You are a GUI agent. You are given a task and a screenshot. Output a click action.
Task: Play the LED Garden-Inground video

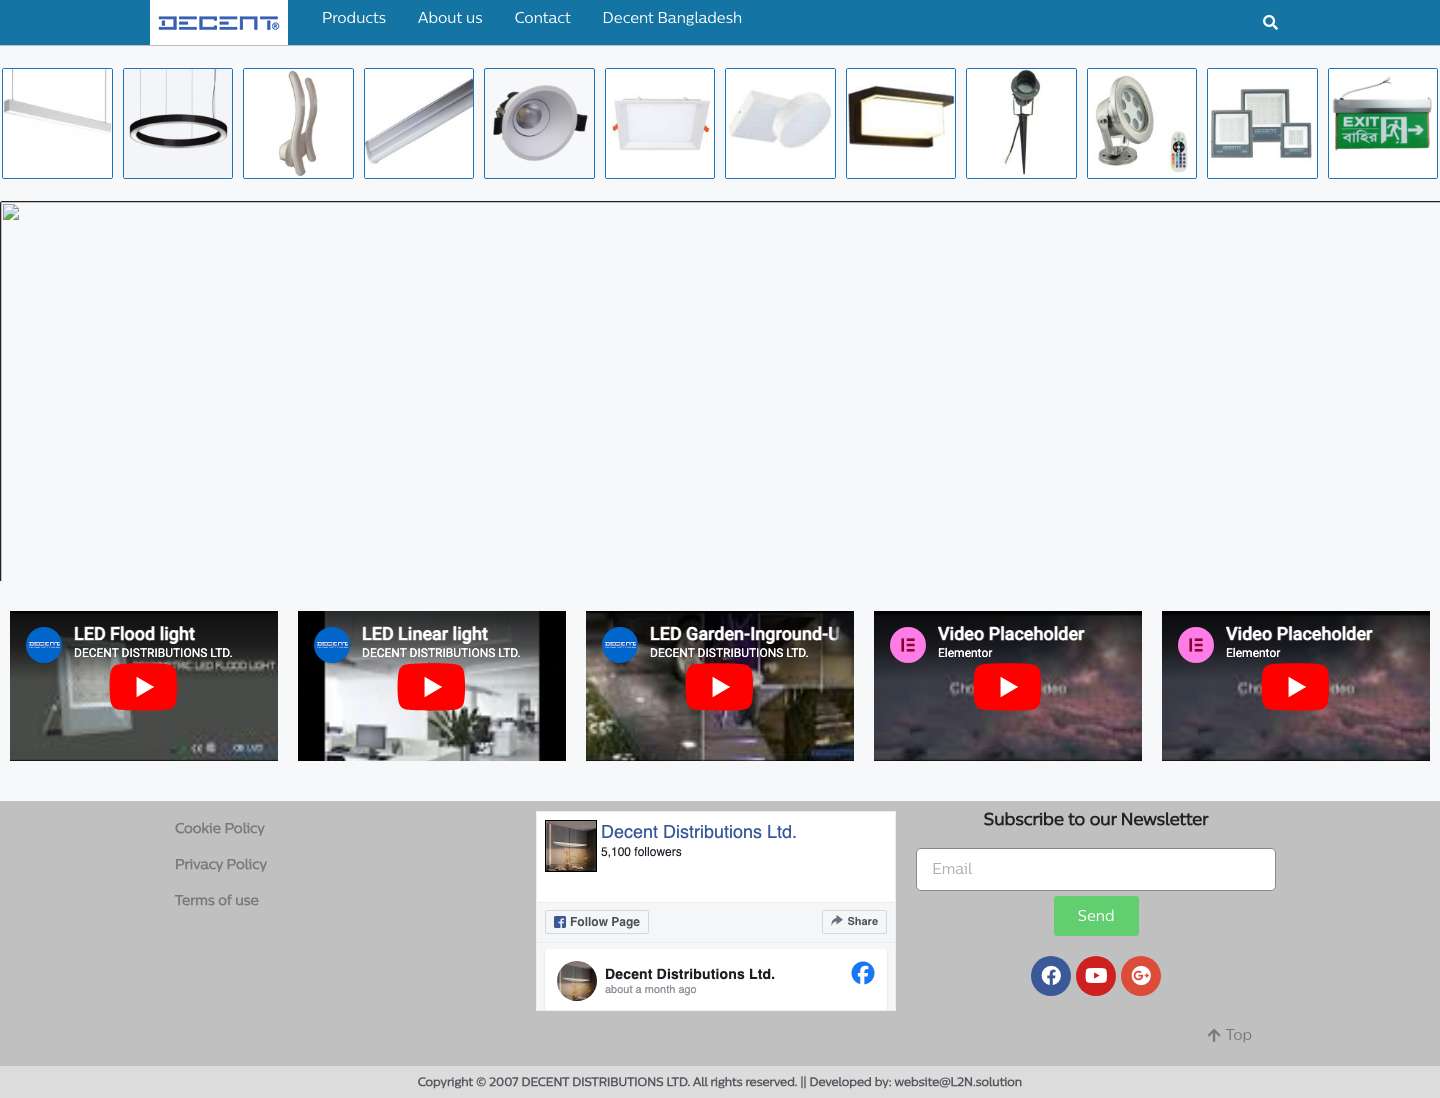point(719,687)
